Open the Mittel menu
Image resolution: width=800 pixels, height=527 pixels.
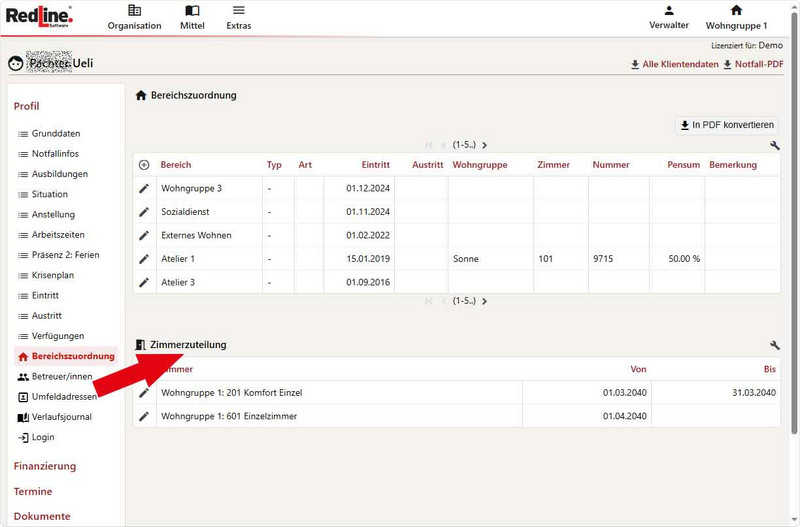192,17
